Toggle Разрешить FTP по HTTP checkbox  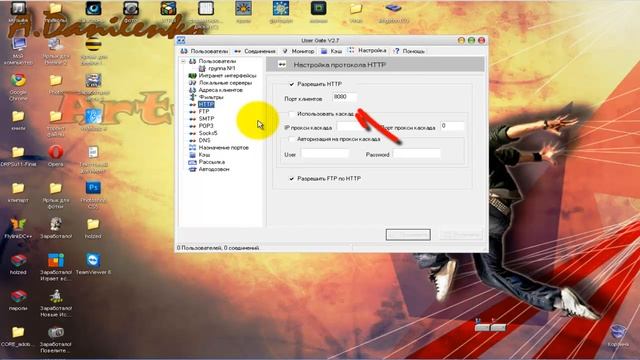click(291, 179)
